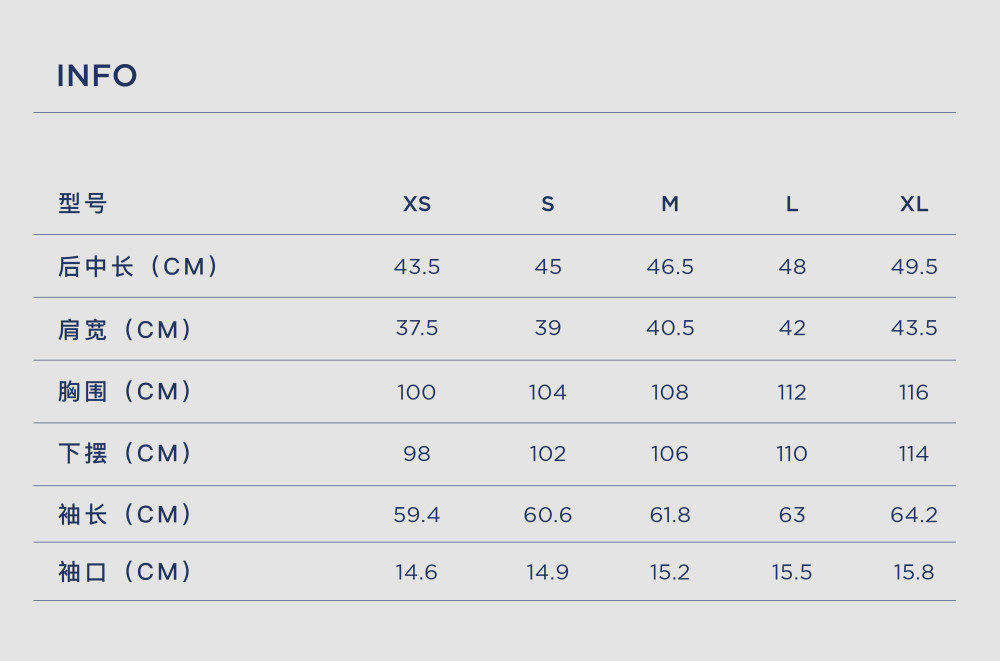Image resolution: width=1000 pixels, height=661 pixels.
Task: Click the 116 chest value for XL
Action: pos(914,392)
